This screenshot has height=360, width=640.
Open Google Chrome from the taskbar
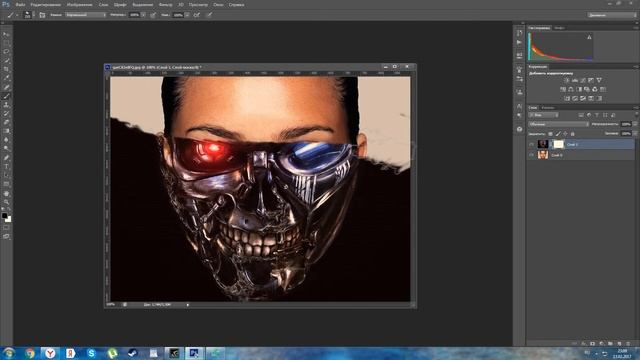(29, 353)
